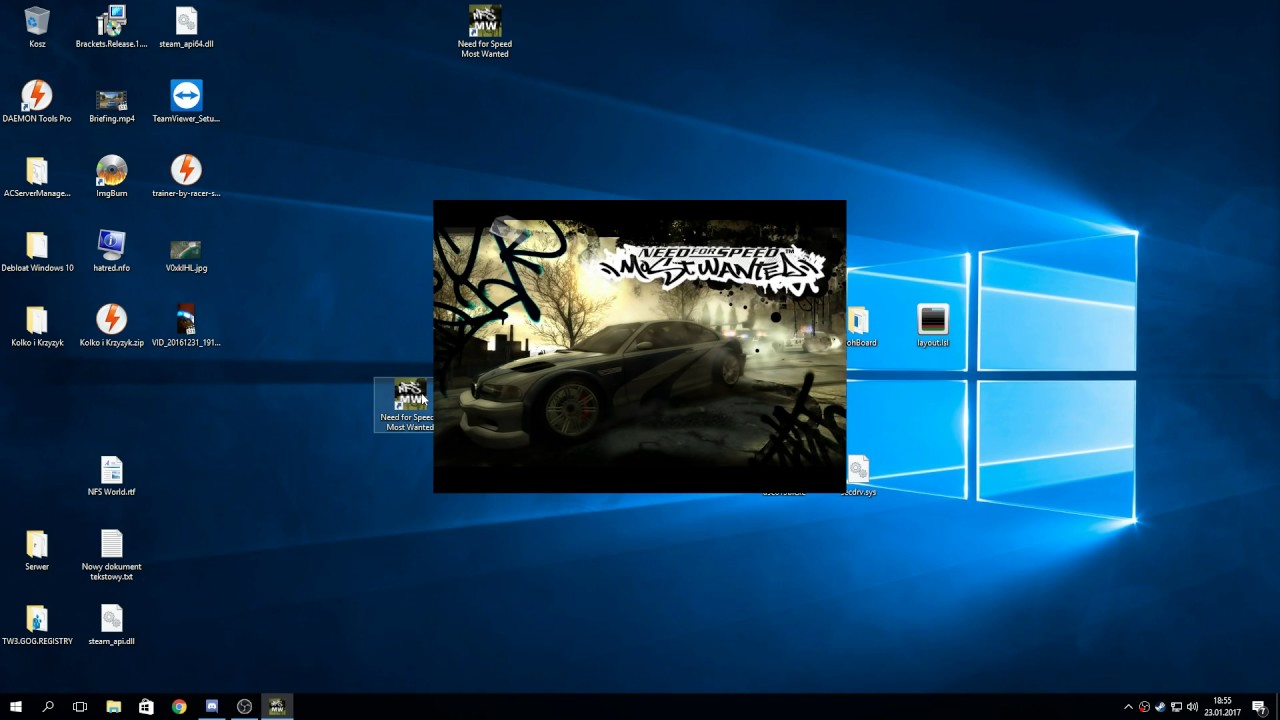Open taskbar search magnifier

coord(48,707)
